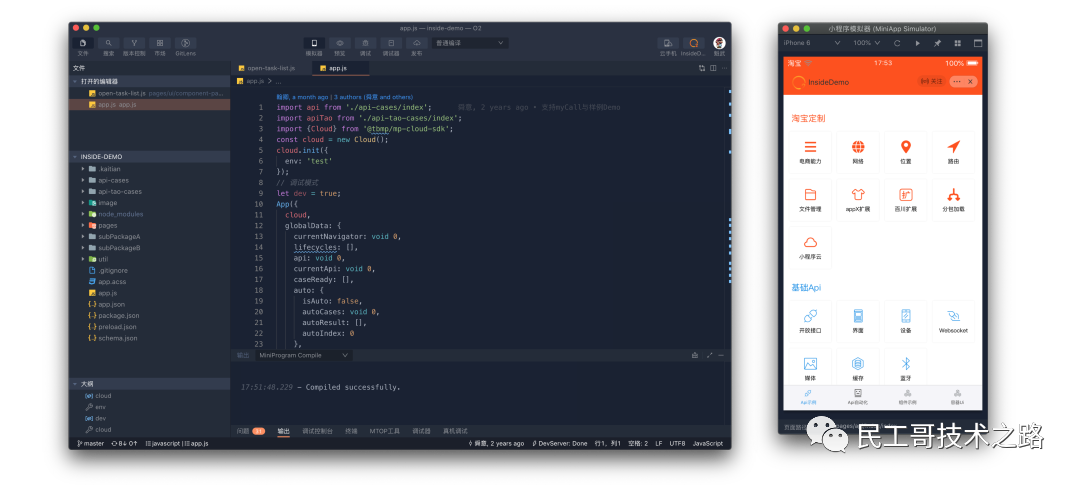
Task: Switch to the 终端 terminal tab
Action: coord(351,431)
